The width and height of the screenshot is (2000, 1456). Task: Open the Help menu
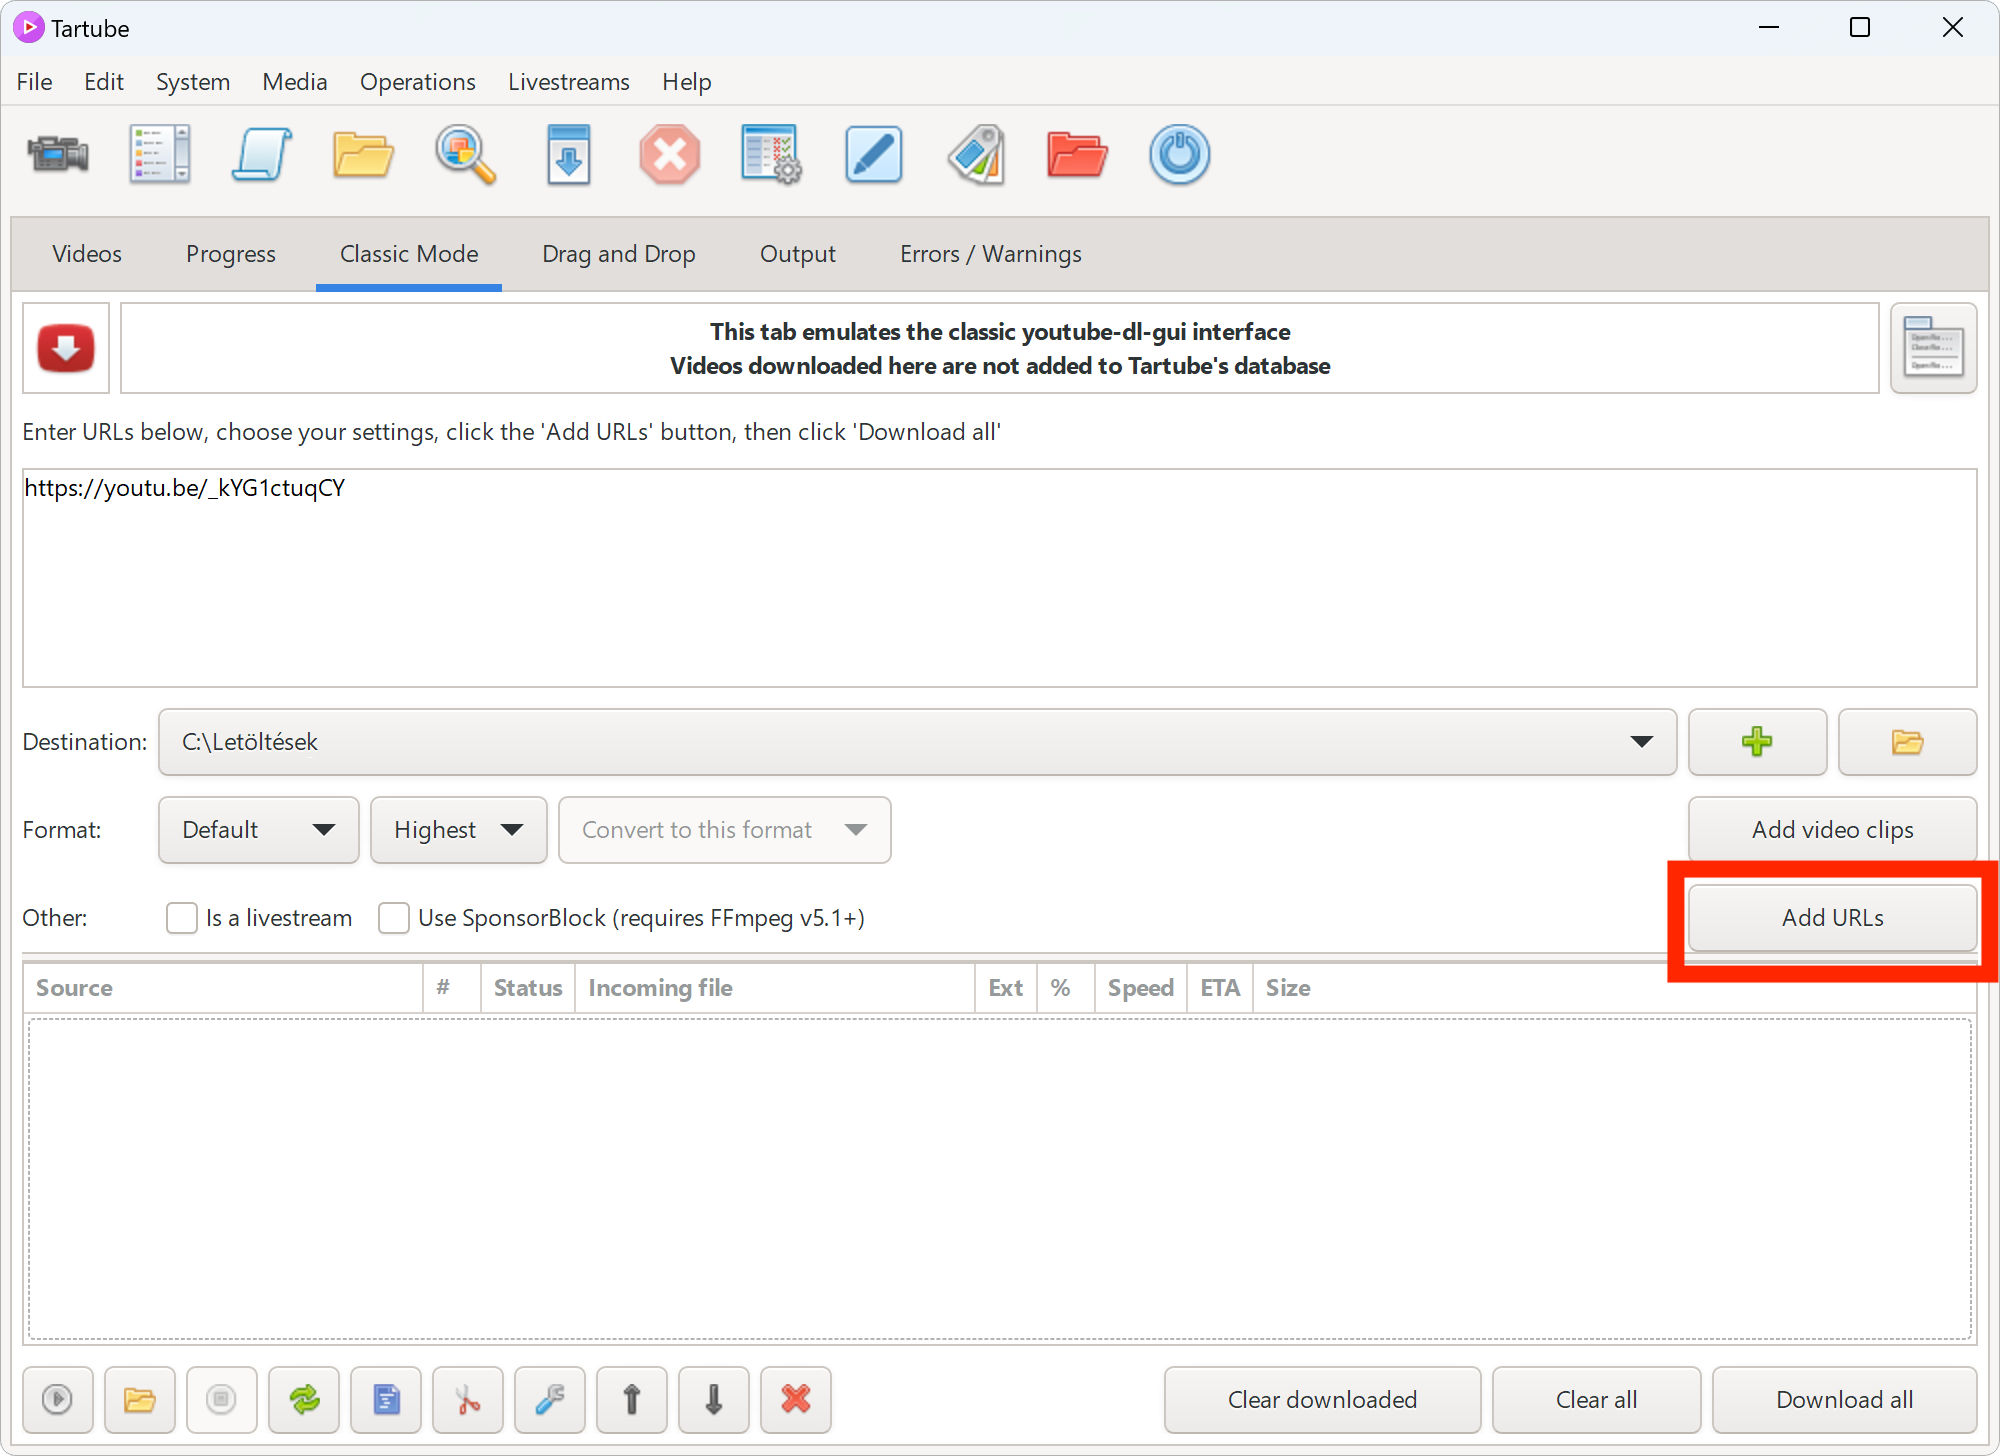[687, 82]
